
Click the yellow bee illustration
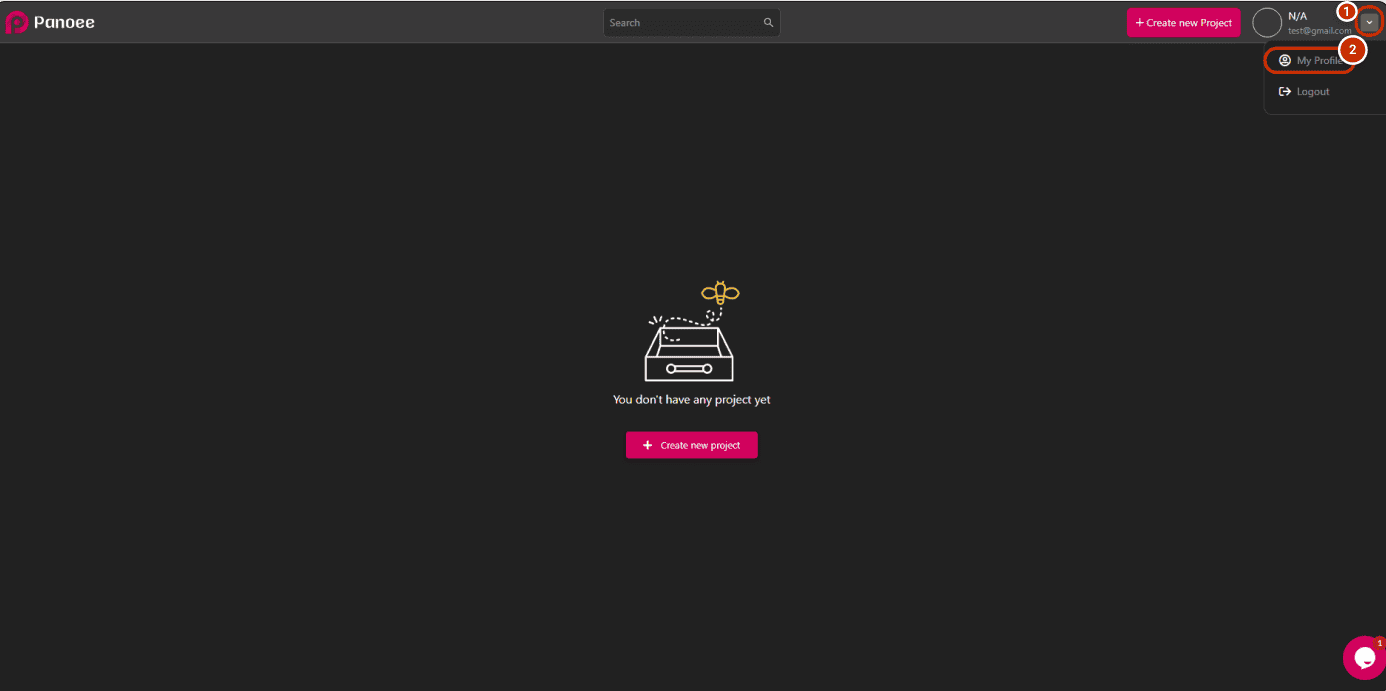click(x=720, y=293)
